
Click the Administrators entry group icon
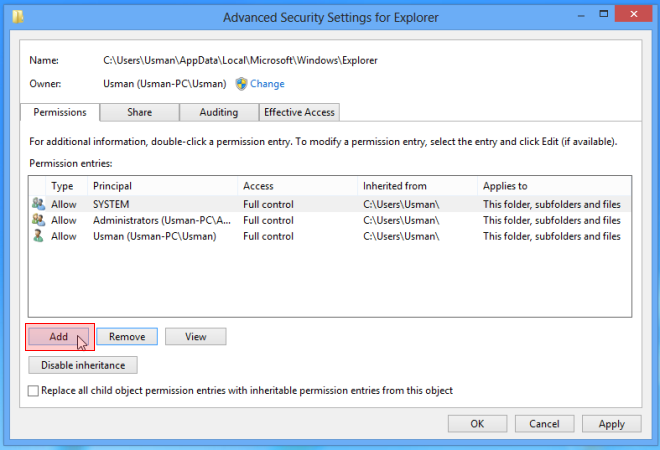[38, 220]
